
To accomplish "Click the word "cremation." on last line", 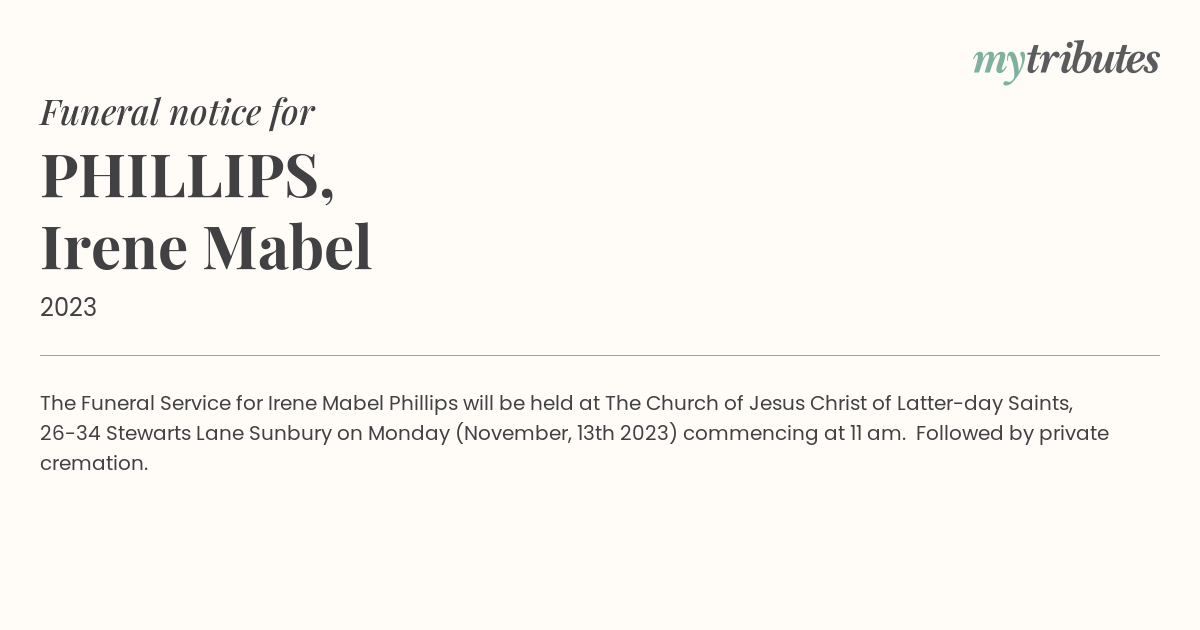I will click(x=94, y=464).
